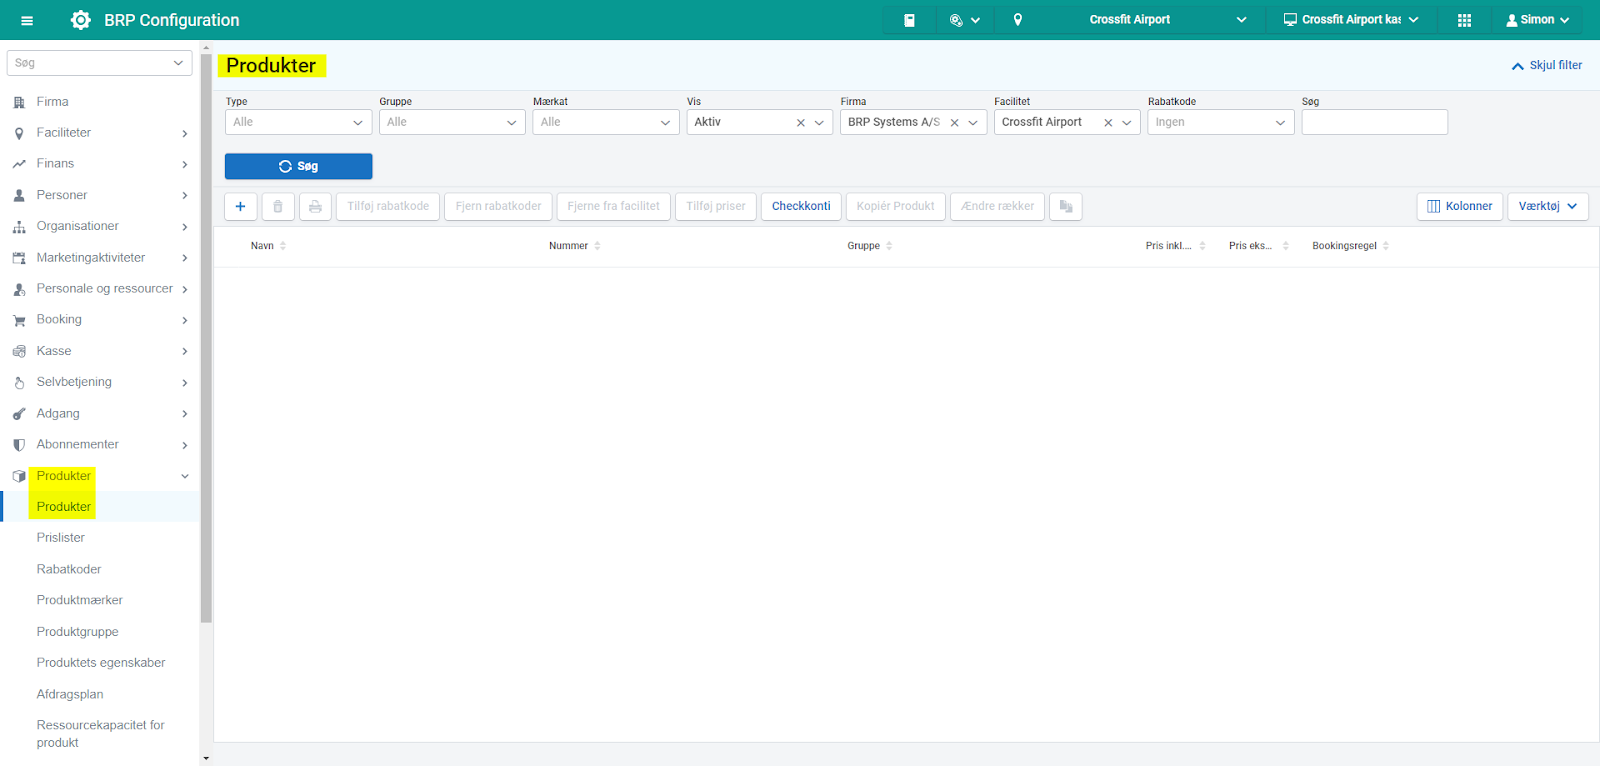1600x766 pixels.
Task: Click the trash delete icon in the toolbar
Action: [278, 207]
